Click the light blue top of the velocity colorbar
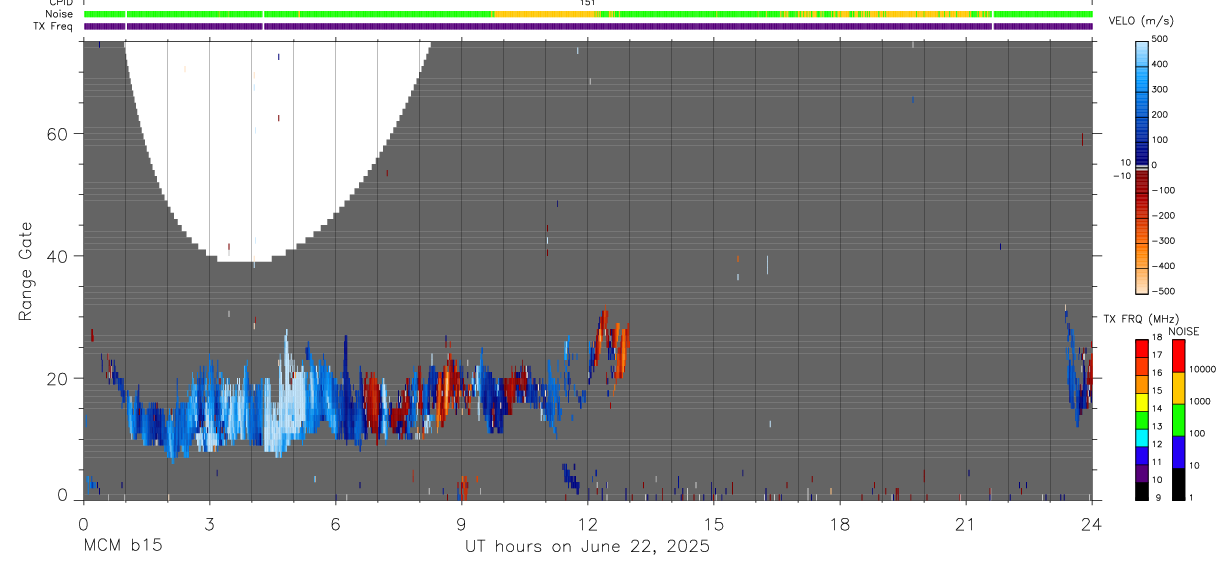Screen dimensions: 1228x567 click(1143, 55)
